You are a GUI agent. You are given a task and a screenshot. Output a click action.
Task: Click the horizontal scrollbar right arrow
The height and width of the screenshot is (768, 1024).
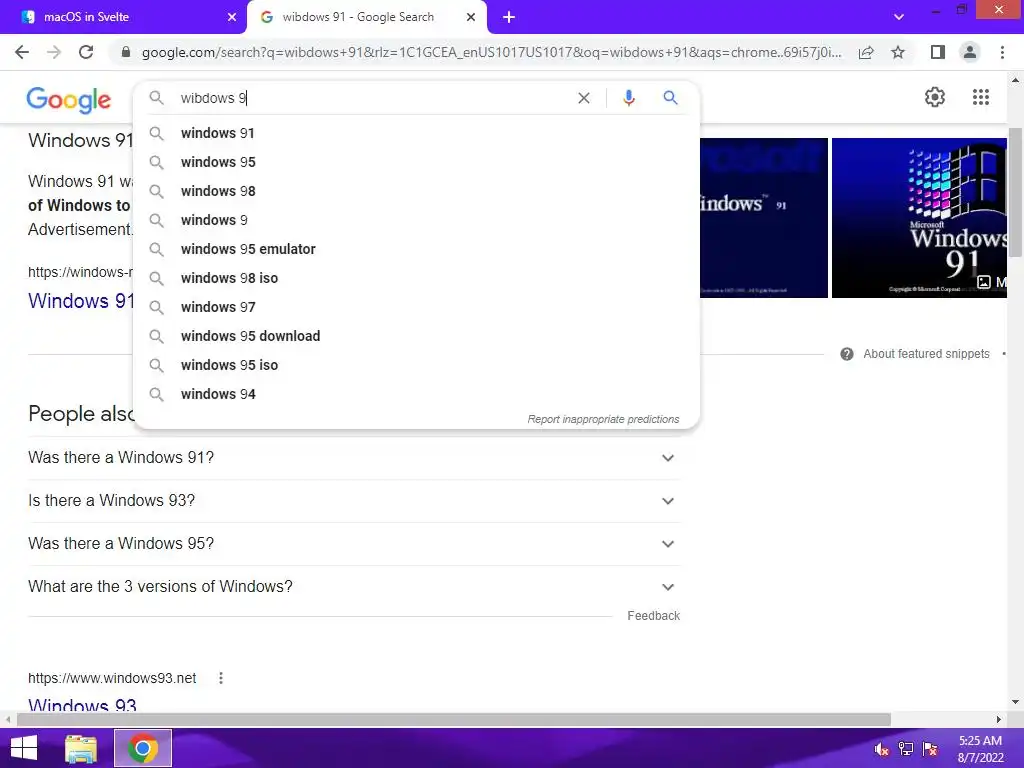click(999, 720)
